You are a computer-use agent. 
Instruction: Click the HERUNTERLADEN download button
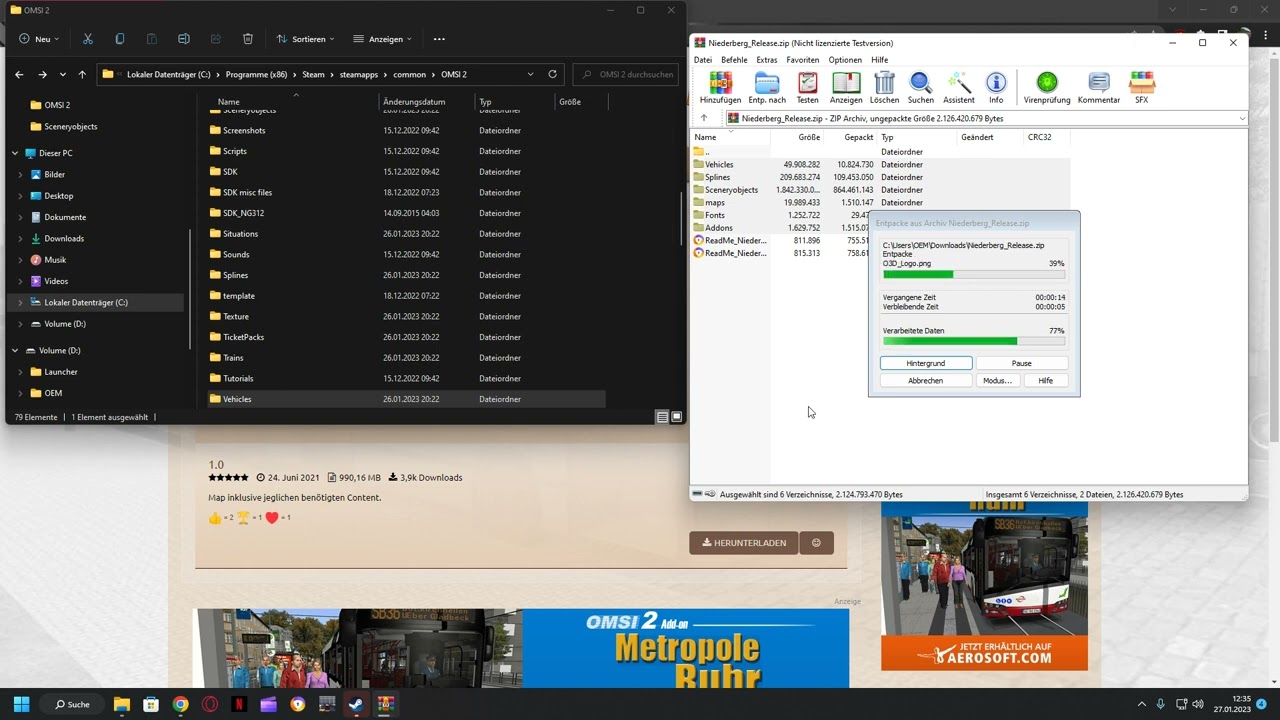point(743,543)
